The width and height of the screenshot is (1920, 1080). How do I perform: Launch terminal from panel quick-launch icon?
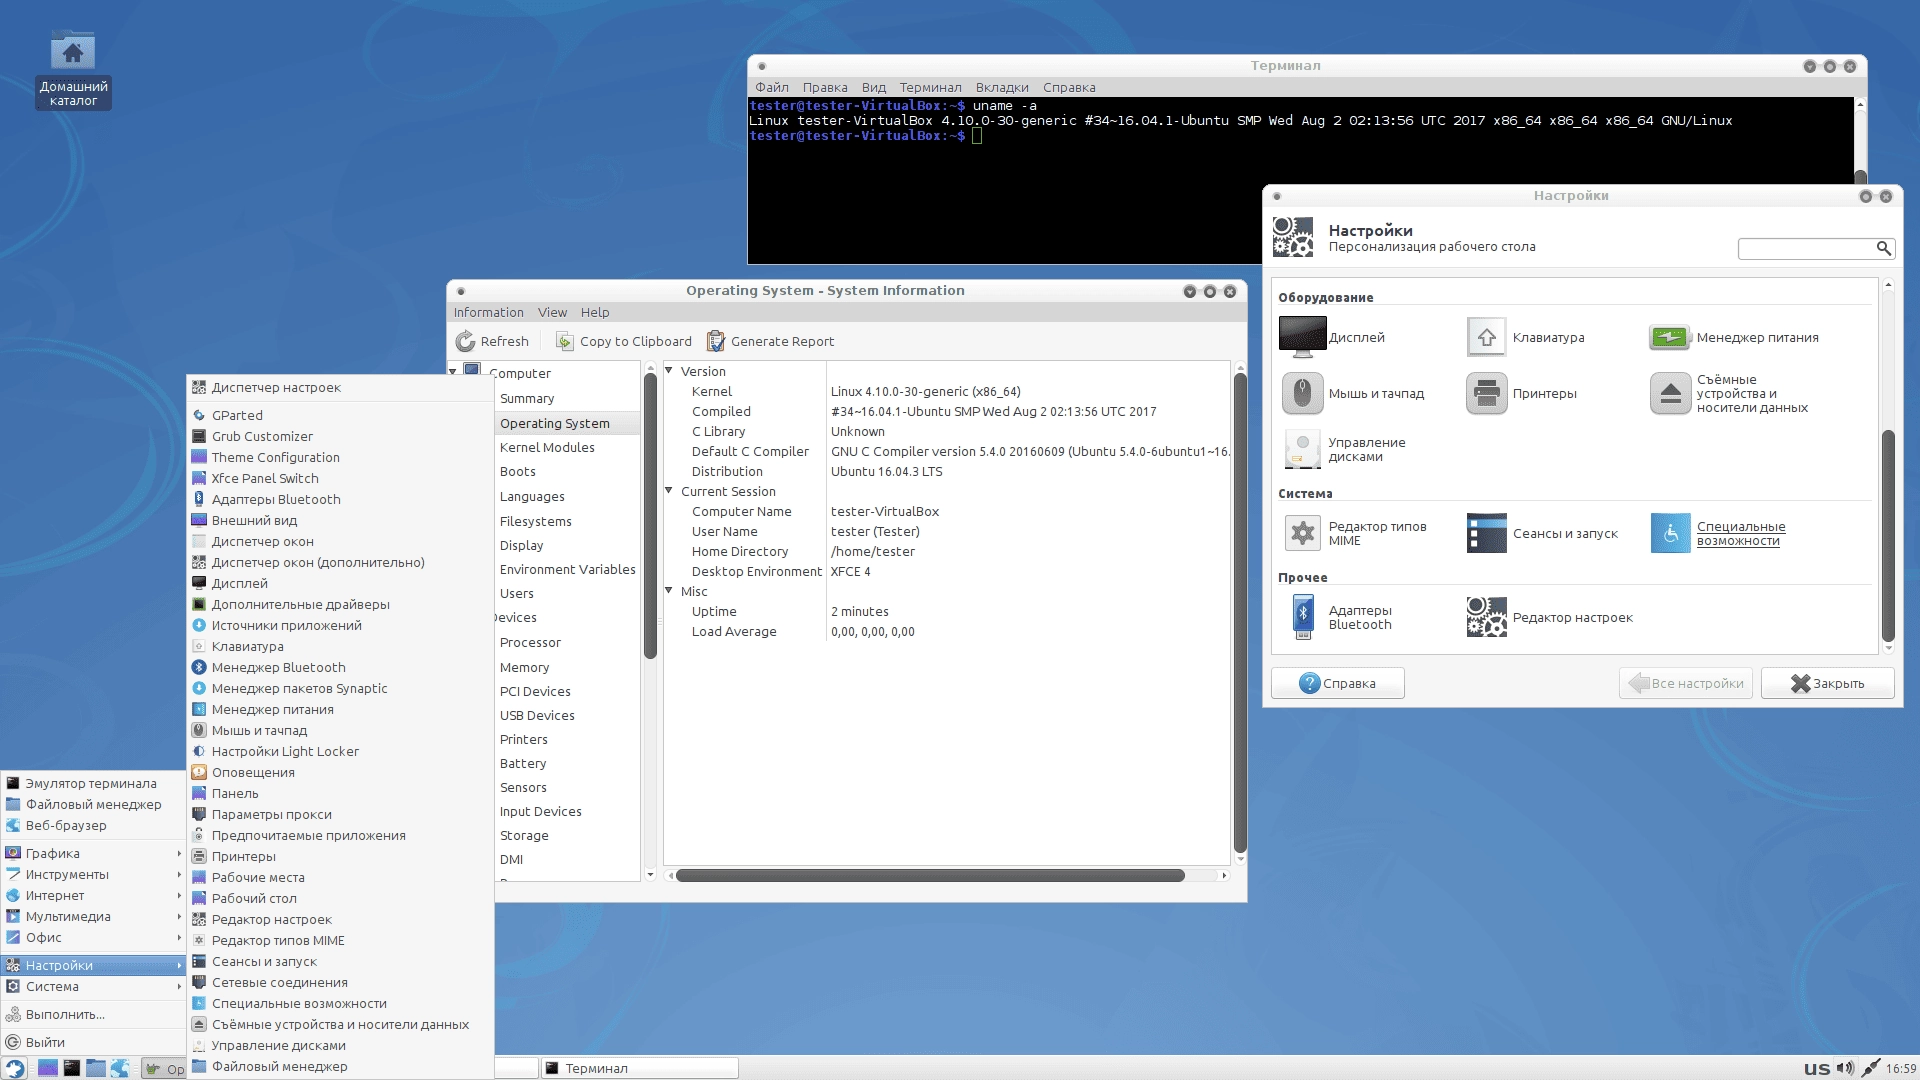click(71, 1068)
